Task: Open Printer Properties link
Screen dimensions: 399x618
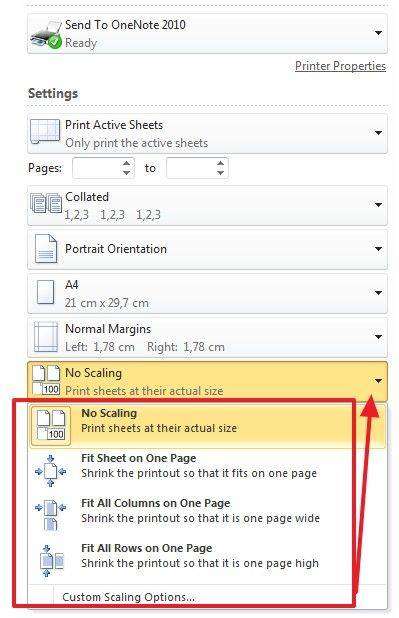Action: pos(340,66)
